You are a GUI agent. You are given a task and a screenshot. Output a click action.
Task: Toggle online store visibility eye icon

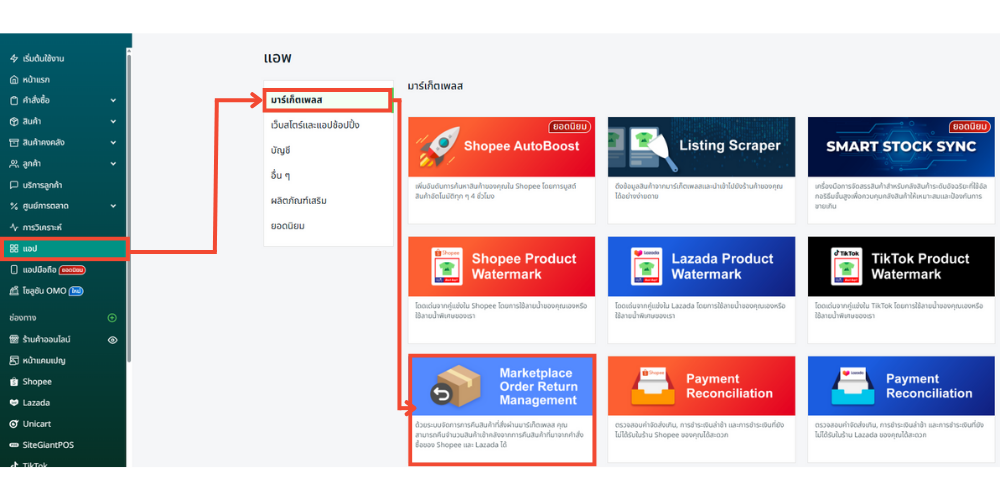pos(112,340)
